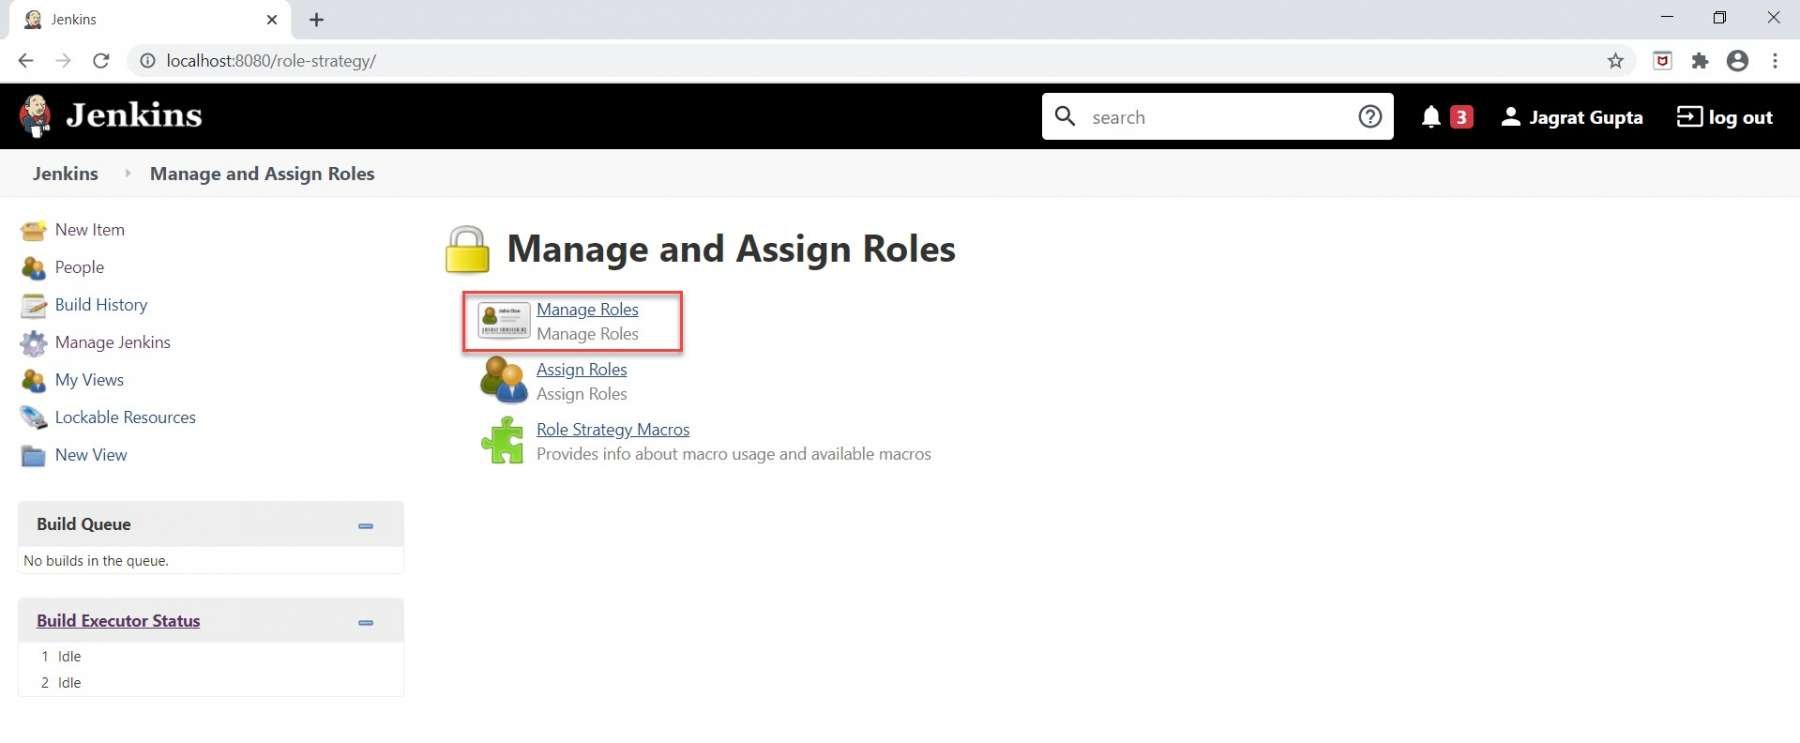Click the Manage Jenkins sidebar link
This screenshot has width=1800, height=743.
113,343
